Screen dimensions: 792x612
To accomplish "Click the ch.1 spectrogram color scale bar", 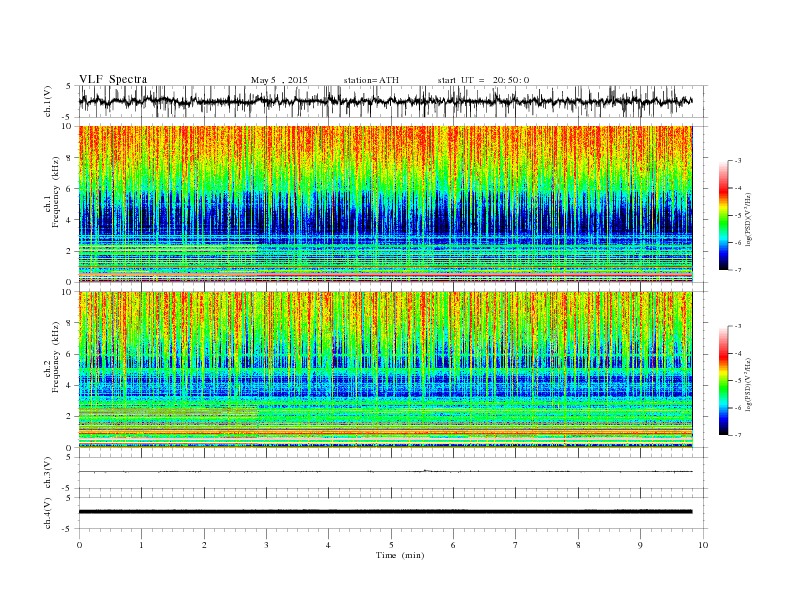I will pyautogui.click(x=723, y=215).
